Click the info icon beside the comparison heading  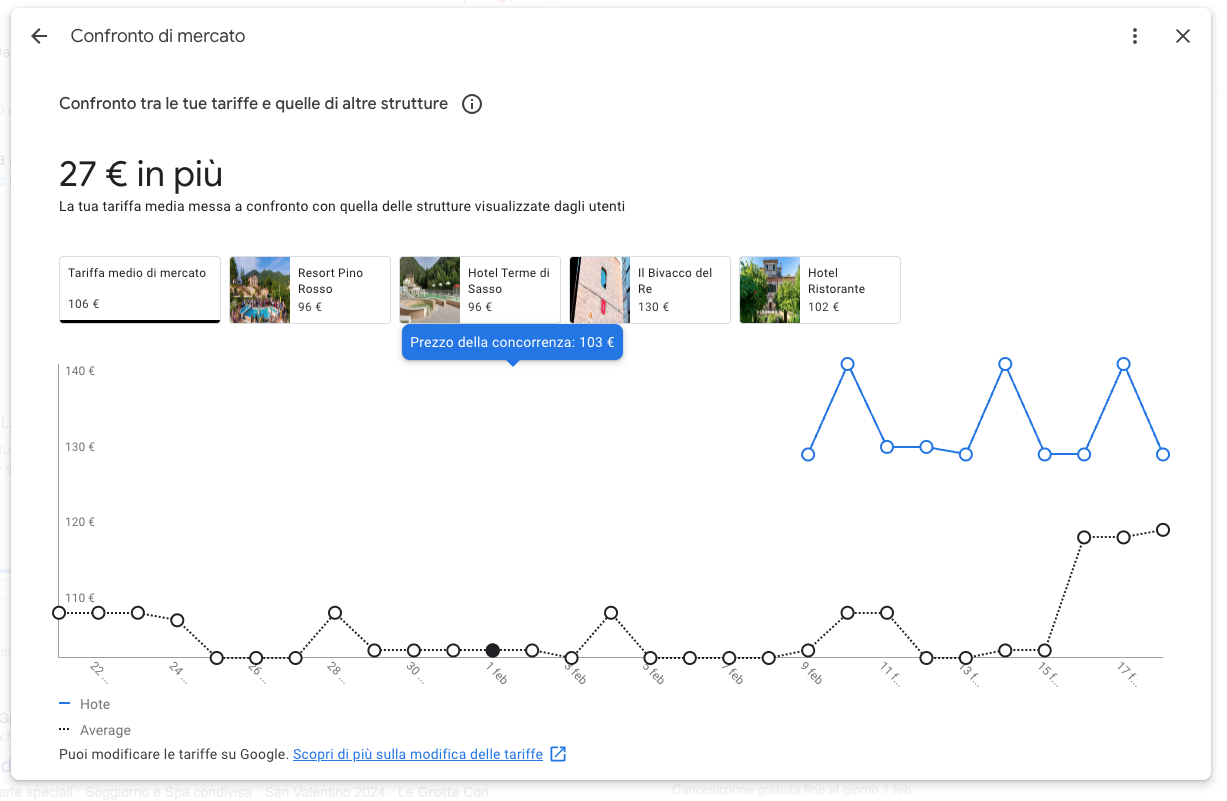point(472,104)
